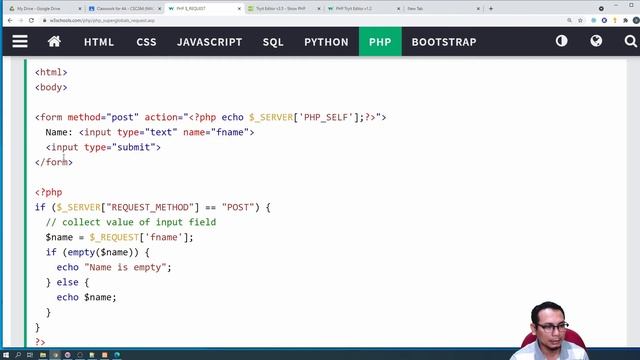The height and width of the screenshot is (360, 640).
Task: Go forward in browser history
Action: point(21,20)
